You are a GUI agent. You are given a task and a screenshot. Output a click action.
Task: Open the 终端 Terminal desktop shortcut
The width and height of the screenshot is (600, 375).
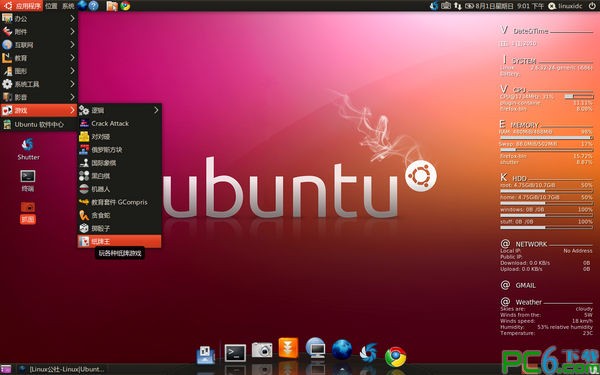[28, 181]
